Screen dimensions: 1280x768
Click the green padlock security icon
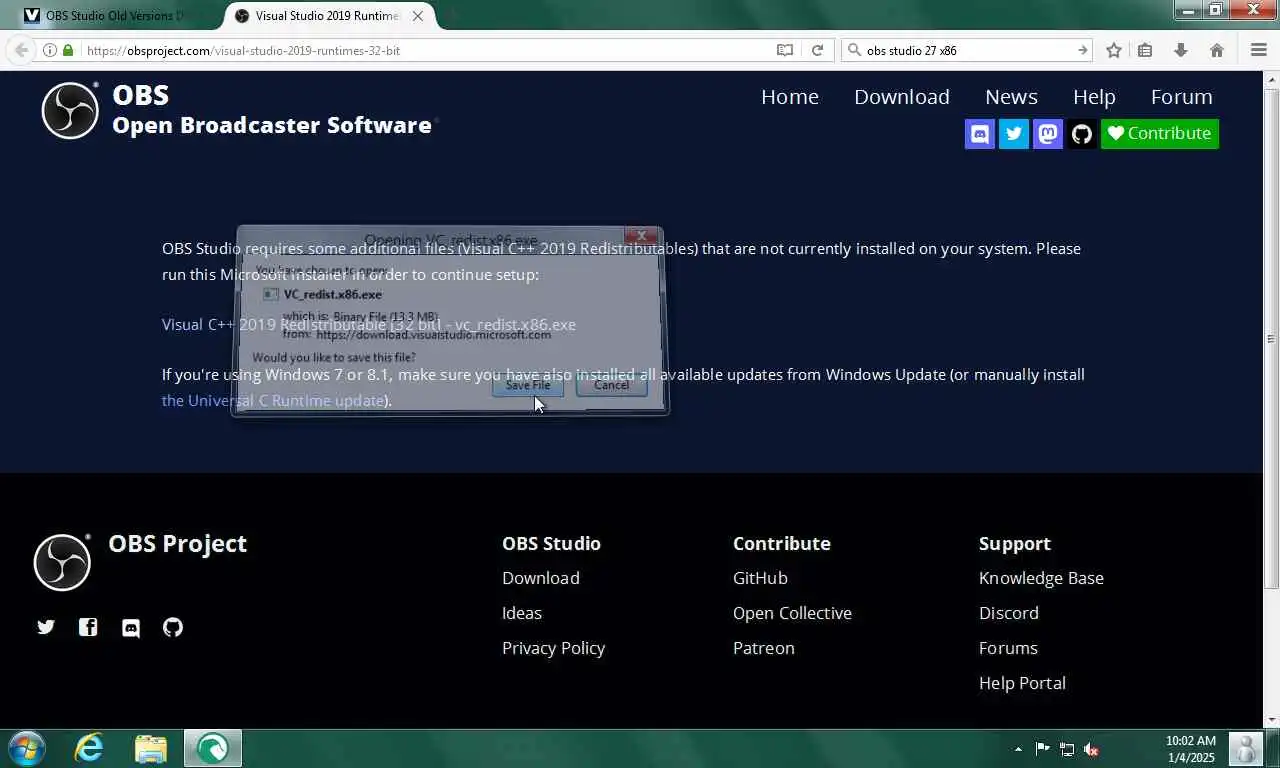click(x=68, y=50)
